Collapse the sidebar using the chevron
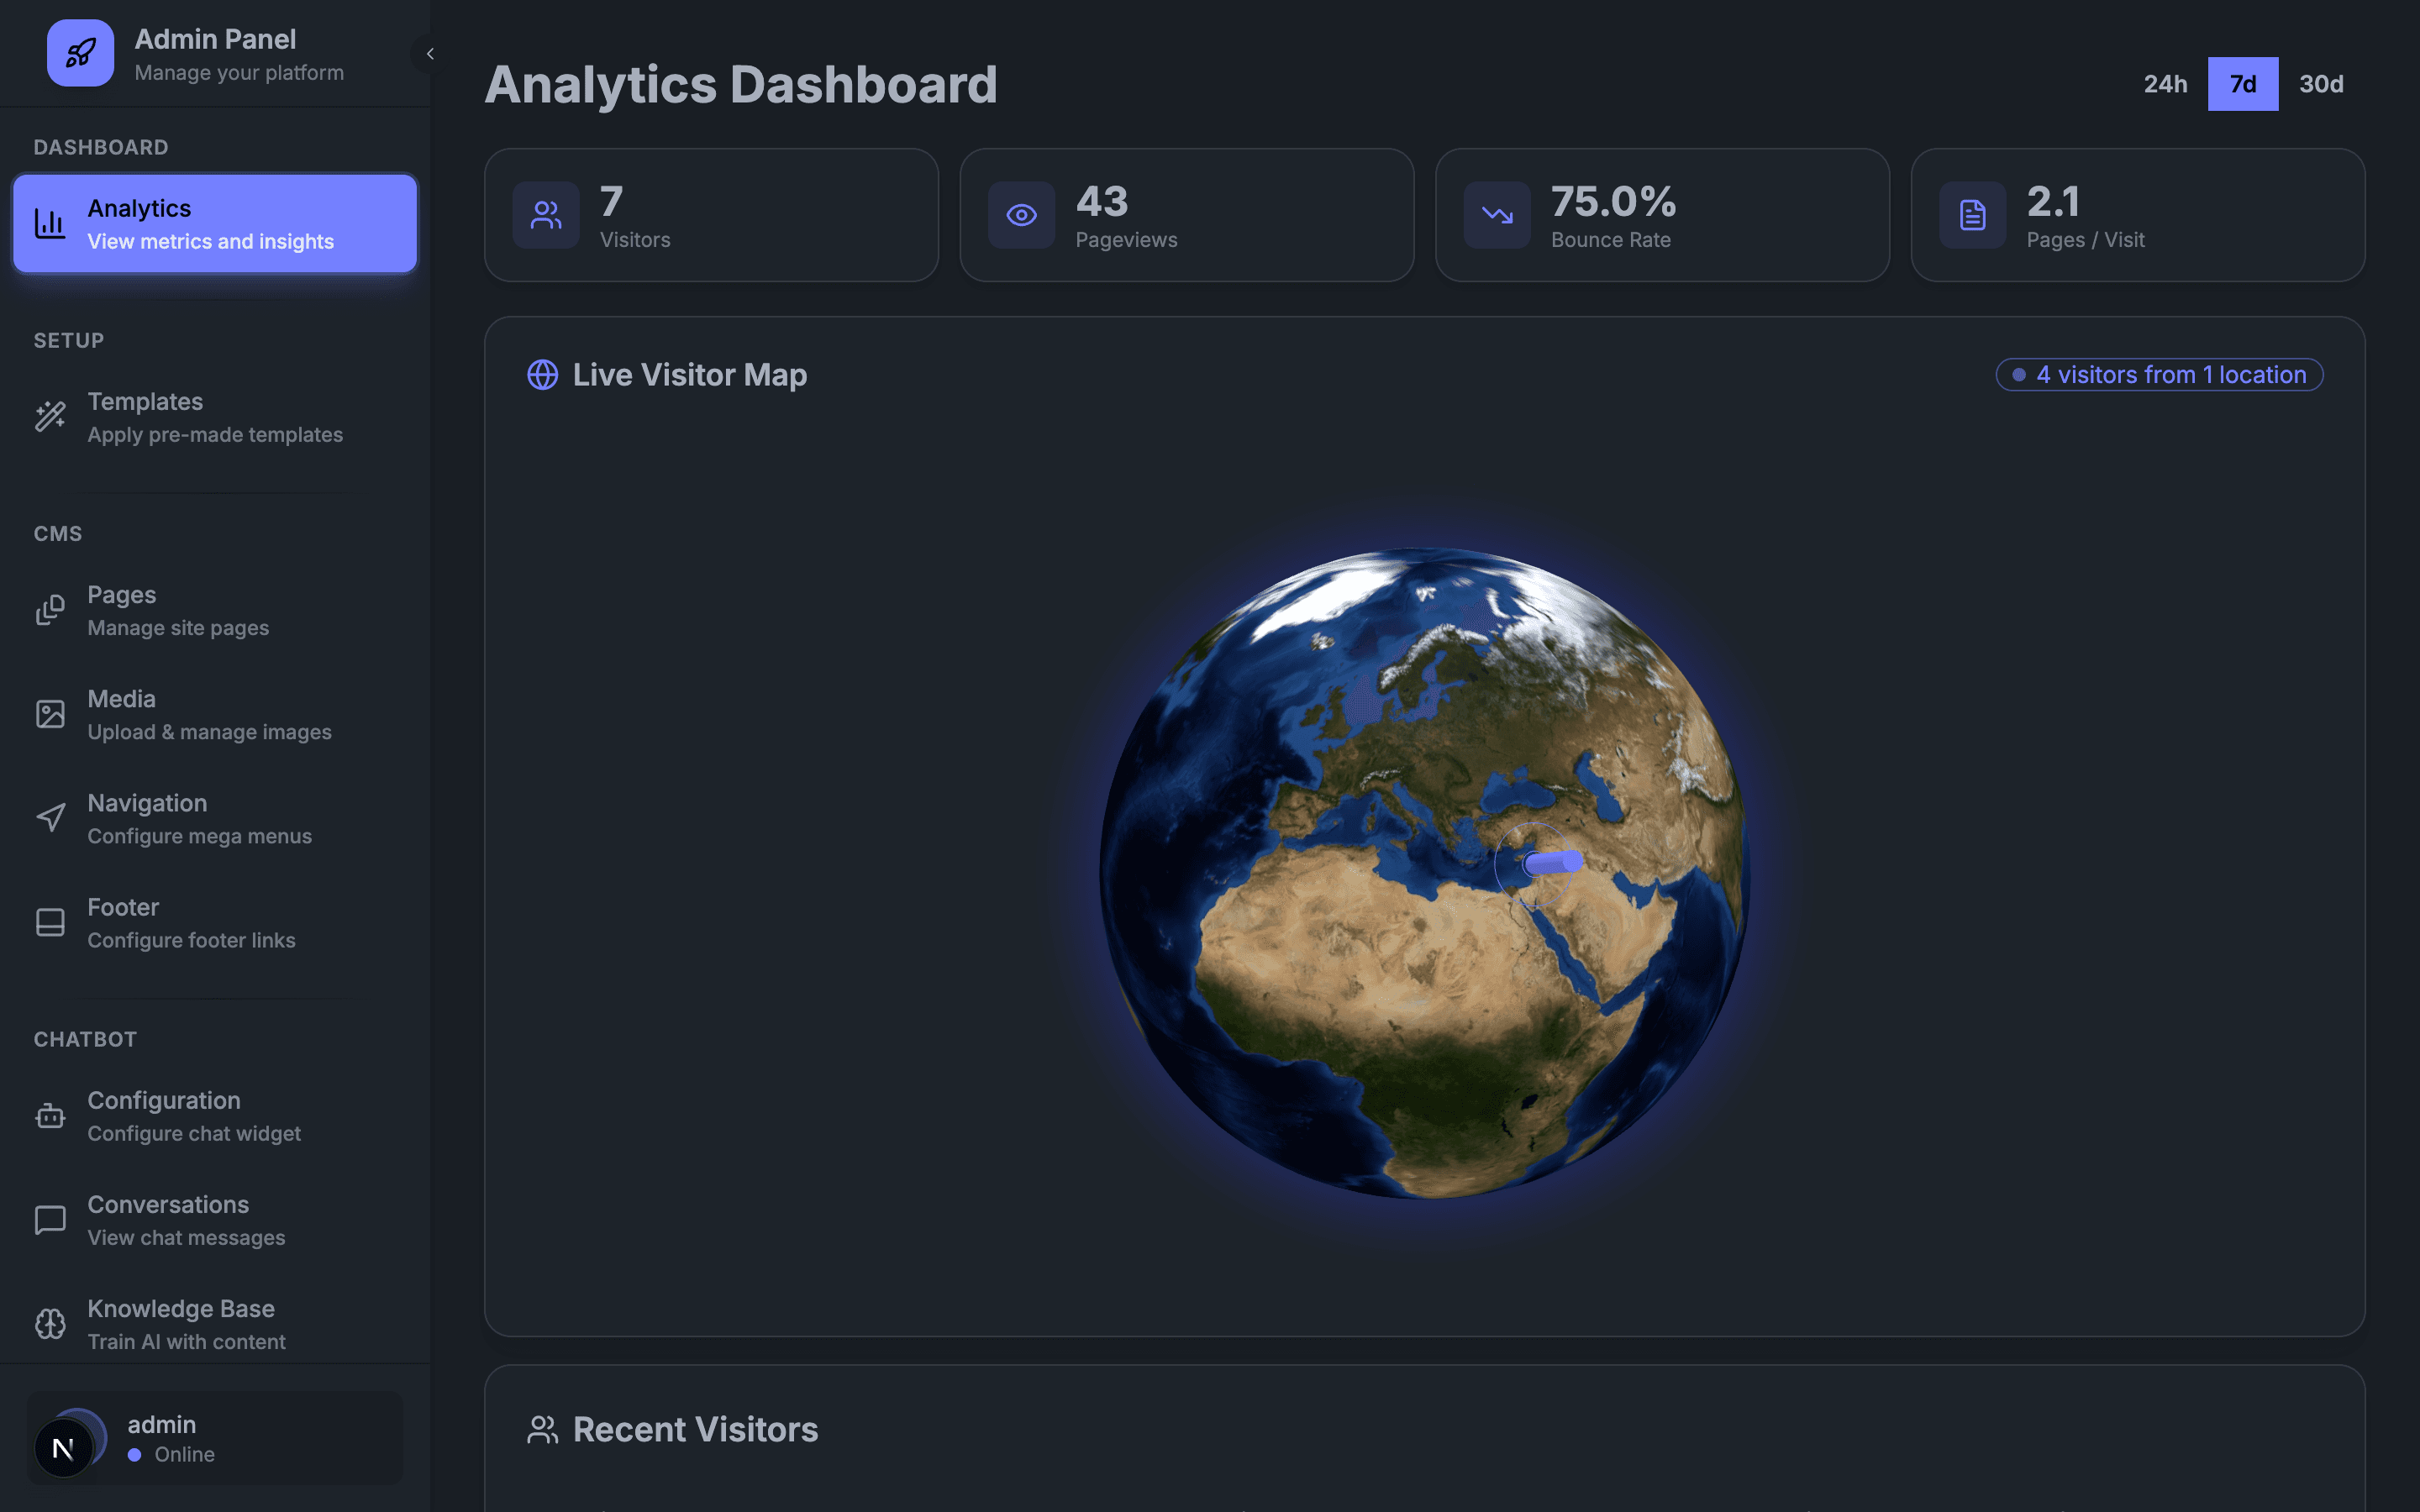2420x1512 pixels. click(429, 53)
